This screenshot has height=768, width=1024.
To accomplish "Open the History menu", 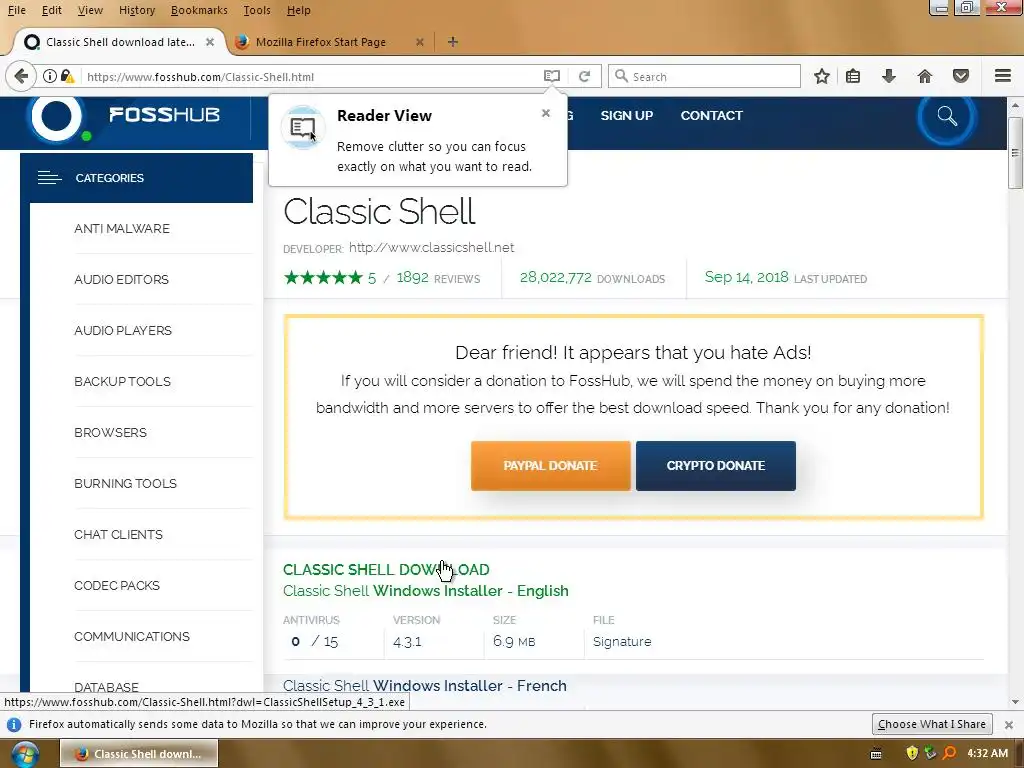I will coord(137,10).
